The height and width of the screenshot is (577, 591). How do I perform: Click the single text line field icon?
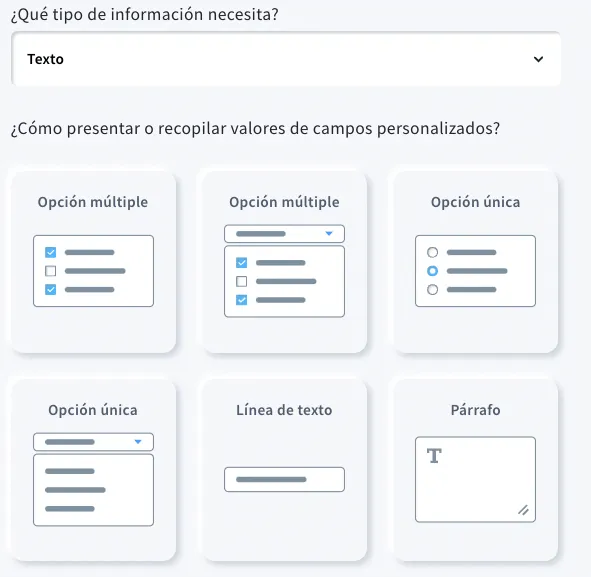(x=284, y=479)
